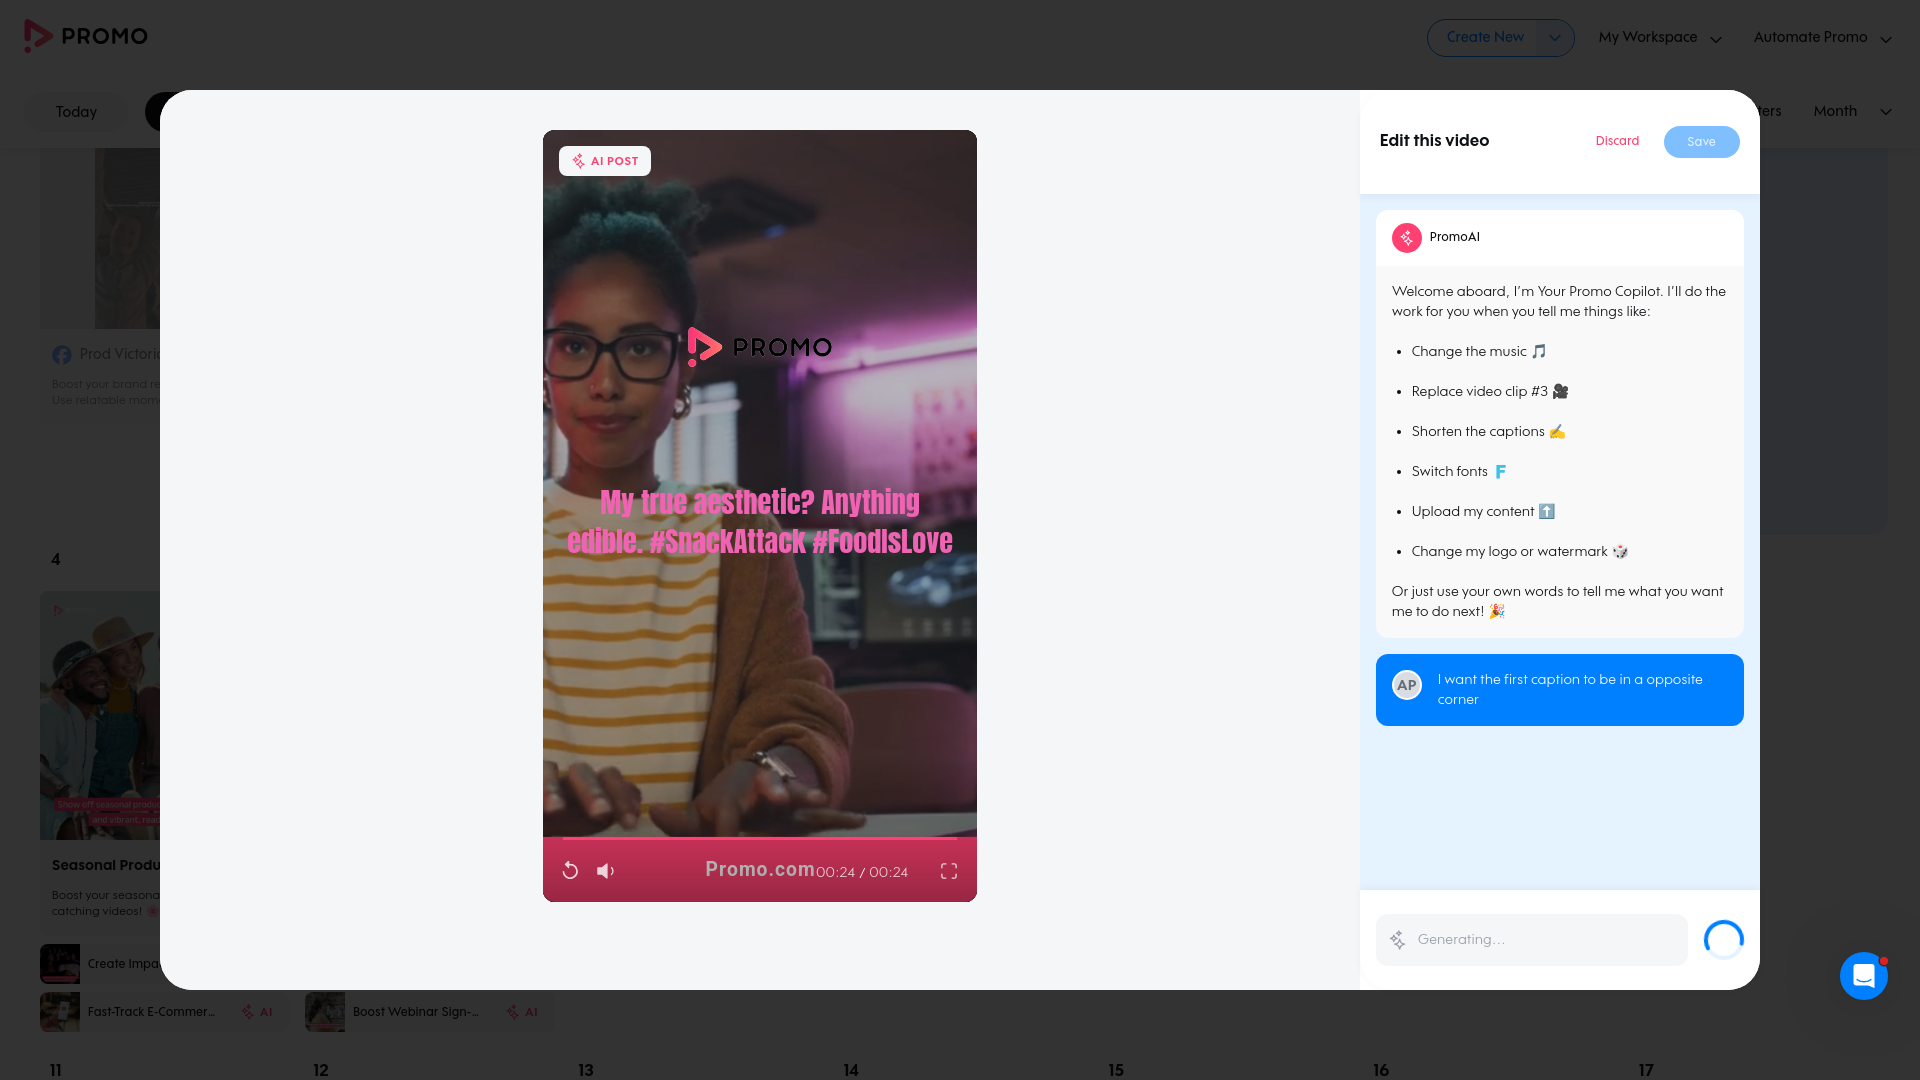Click the 'Upload my content' suggestion
This screenshot has width=1920, height=1080.
point(1483,512)
